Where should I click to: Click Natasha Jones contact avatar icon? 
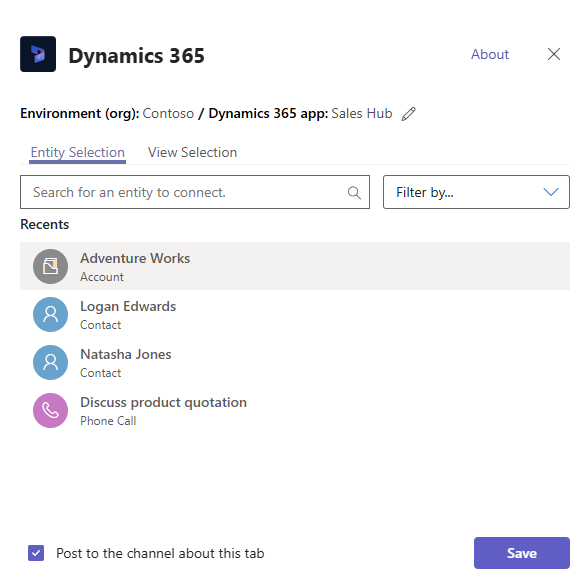click(x=51, y=362)
